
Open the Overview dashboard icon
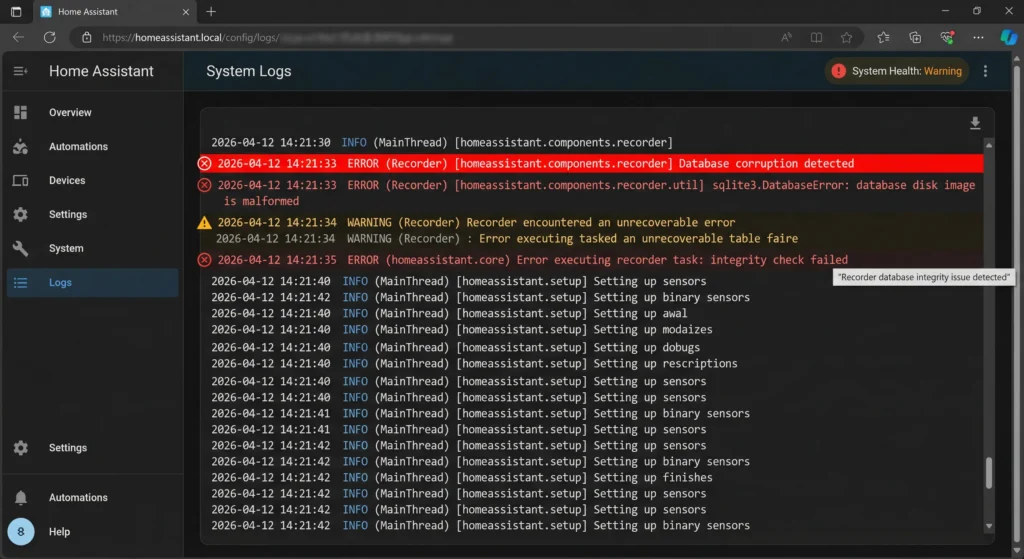[x=20, y=112]
